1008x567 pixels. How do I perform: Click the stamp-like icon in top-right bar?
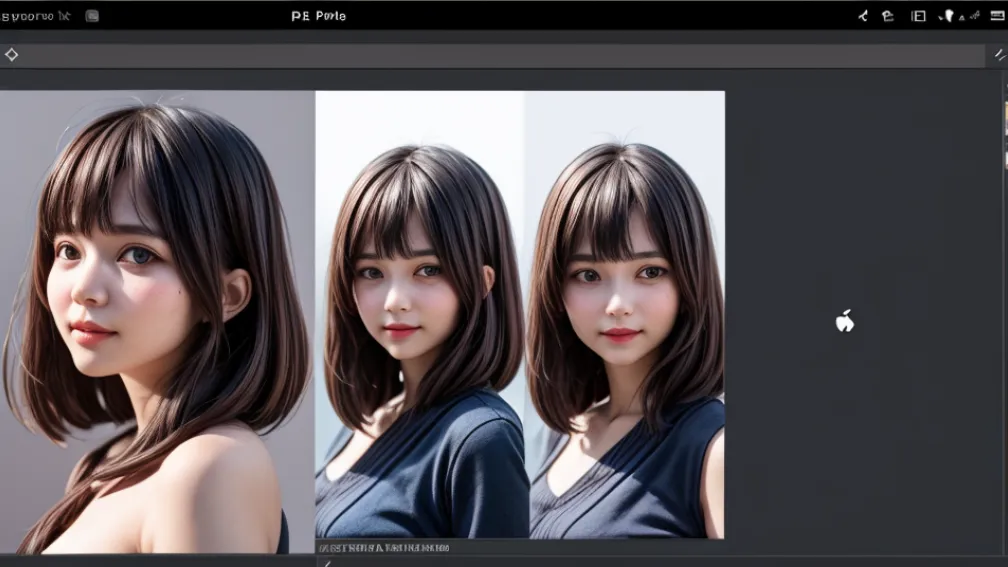pos(888,16)
